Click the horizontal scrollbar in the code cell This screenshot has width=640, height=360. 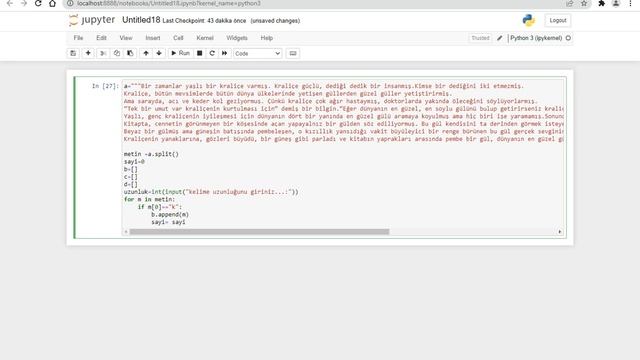(259, 232)
